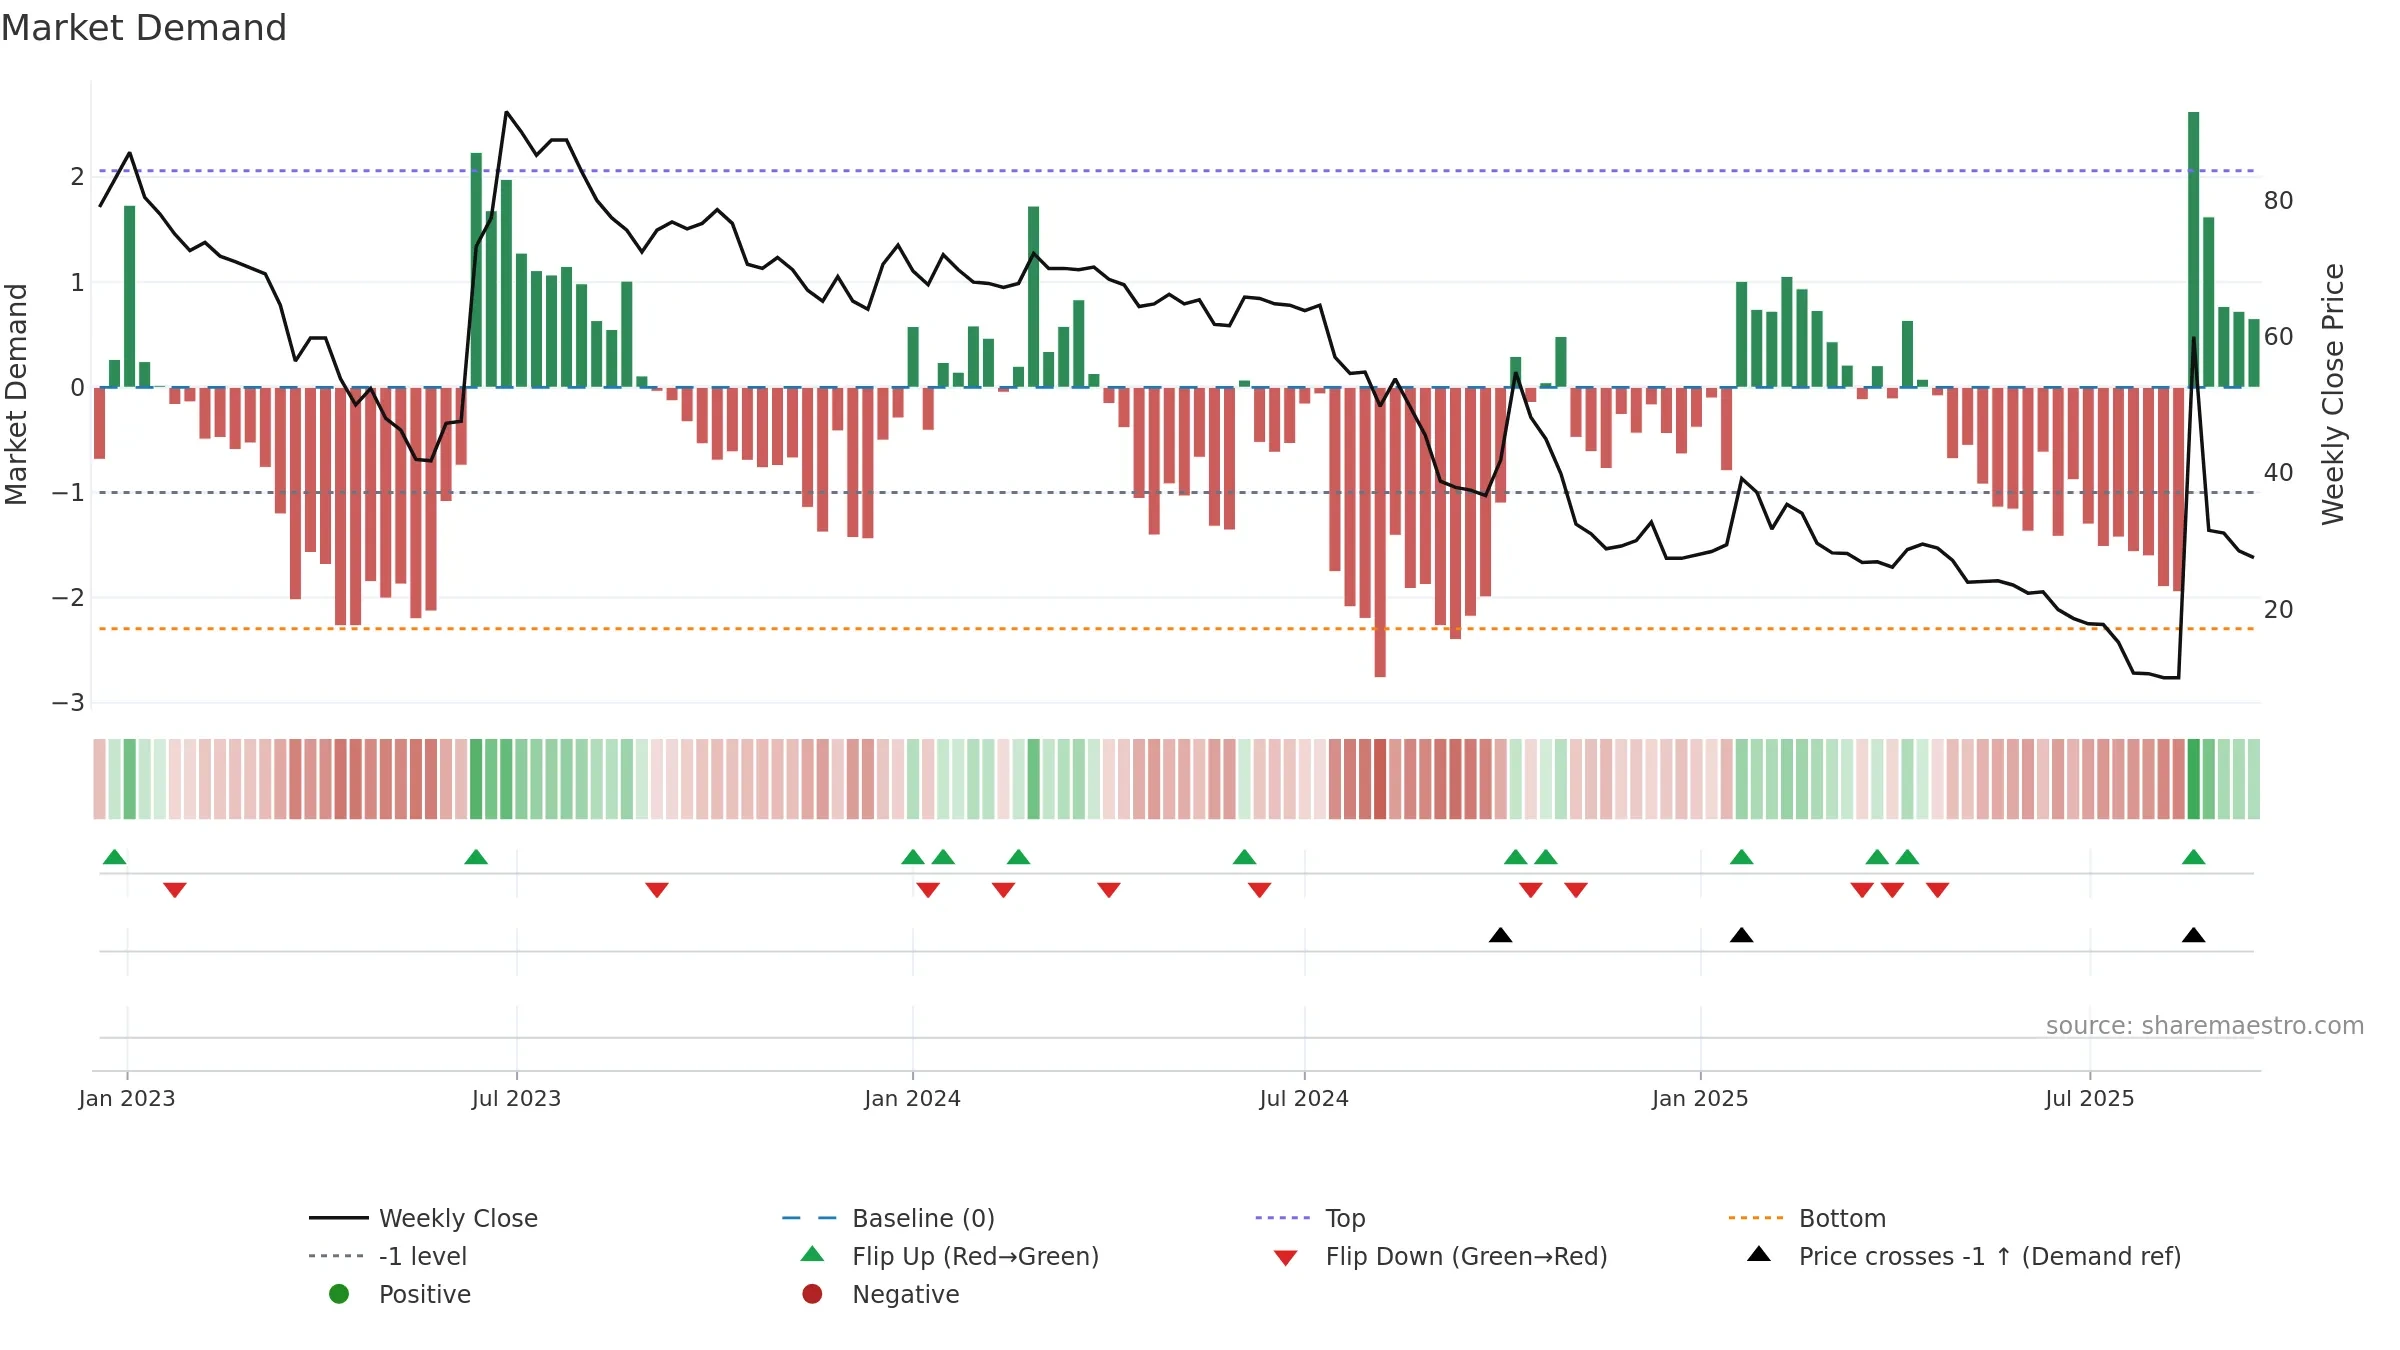Toggle the Flip Up (Red→Green) legend entry
Image resolution: width=2400 pixels, height=1350 pixels.
point(950,1256)
